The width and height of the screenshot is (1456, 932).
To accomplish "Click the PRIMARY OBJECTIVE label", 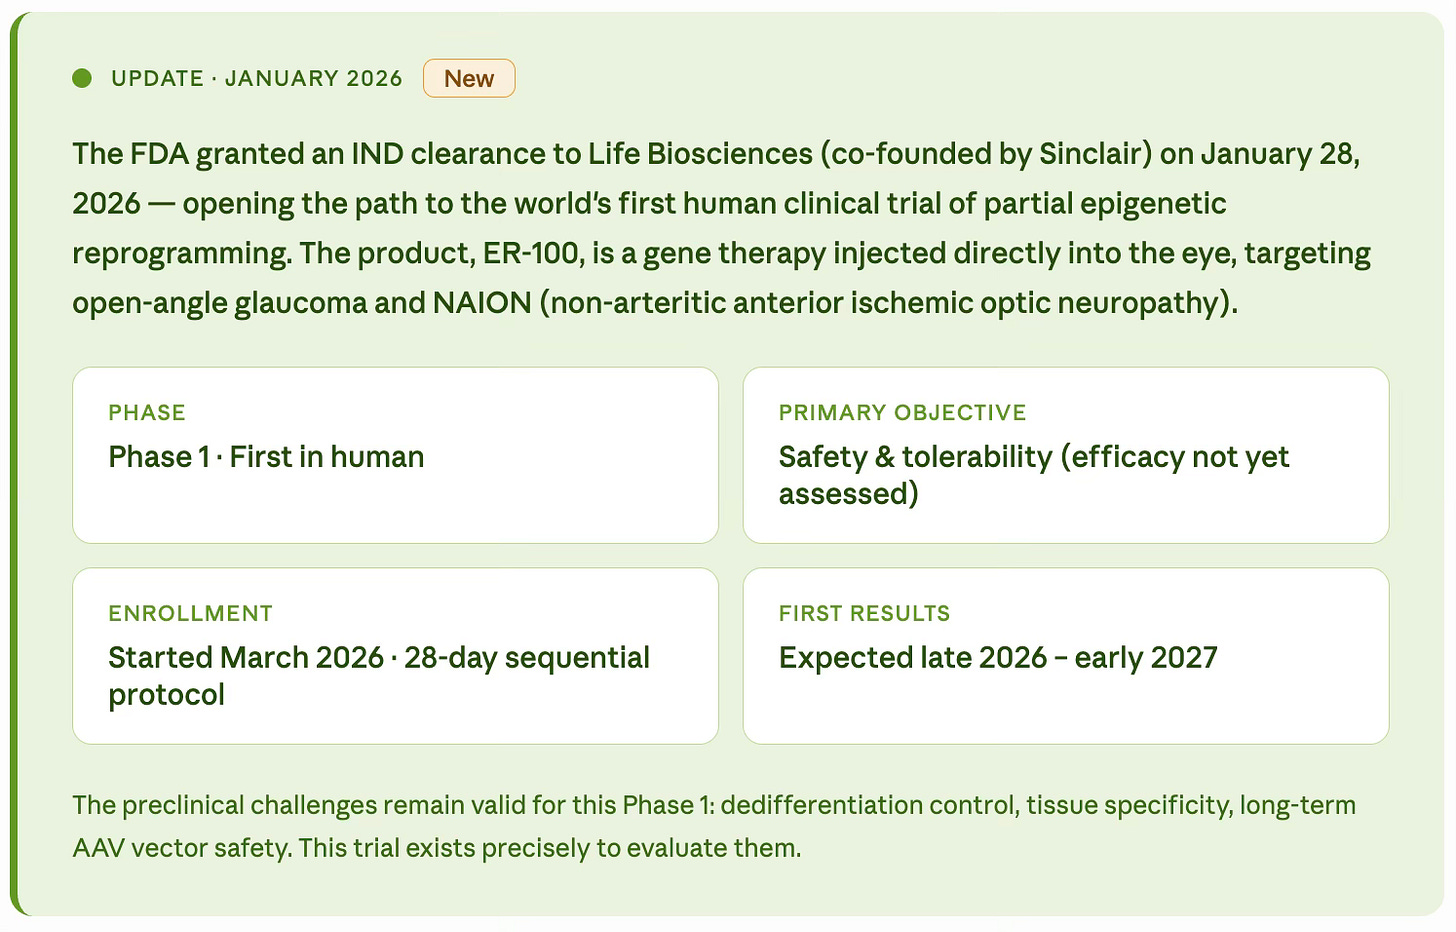I will coord(902,412).
